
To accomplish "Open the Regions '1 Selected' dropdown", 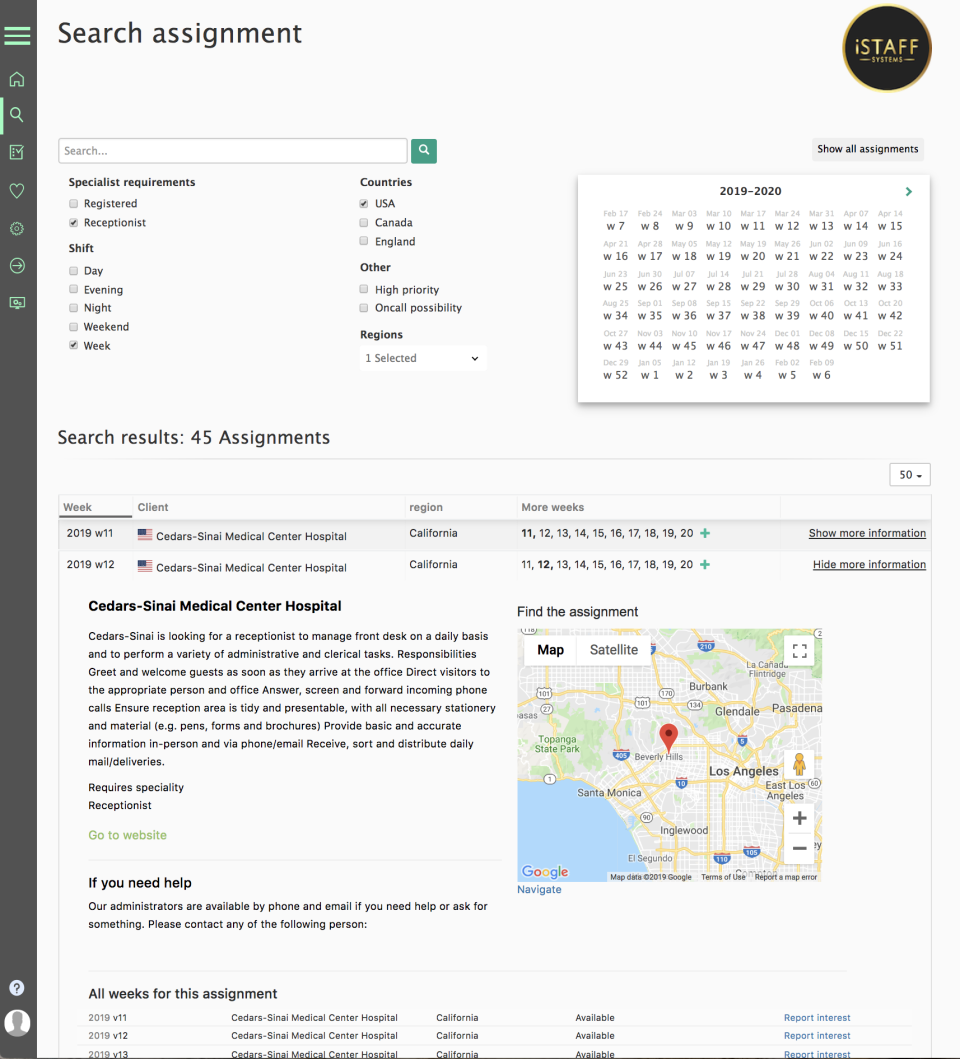I will pos(422,358).
